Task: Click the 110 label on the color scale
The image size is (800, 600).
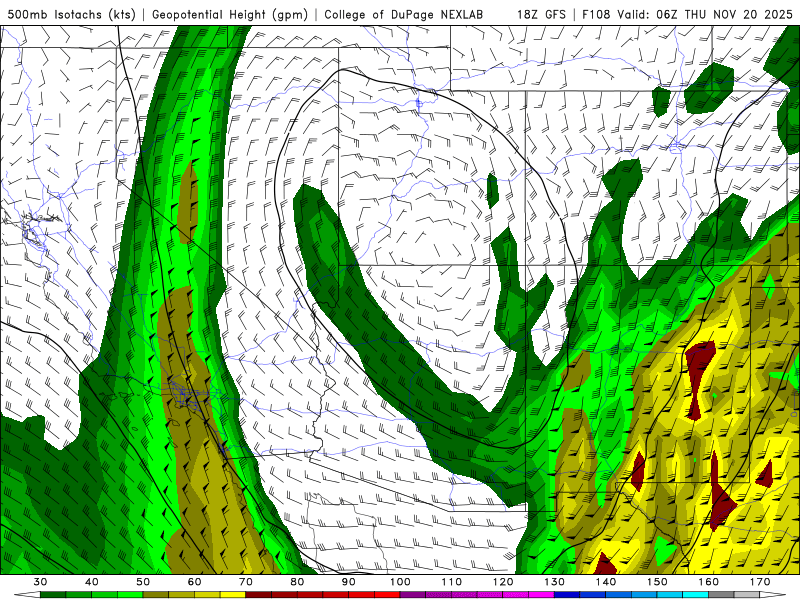Action: 452,582
